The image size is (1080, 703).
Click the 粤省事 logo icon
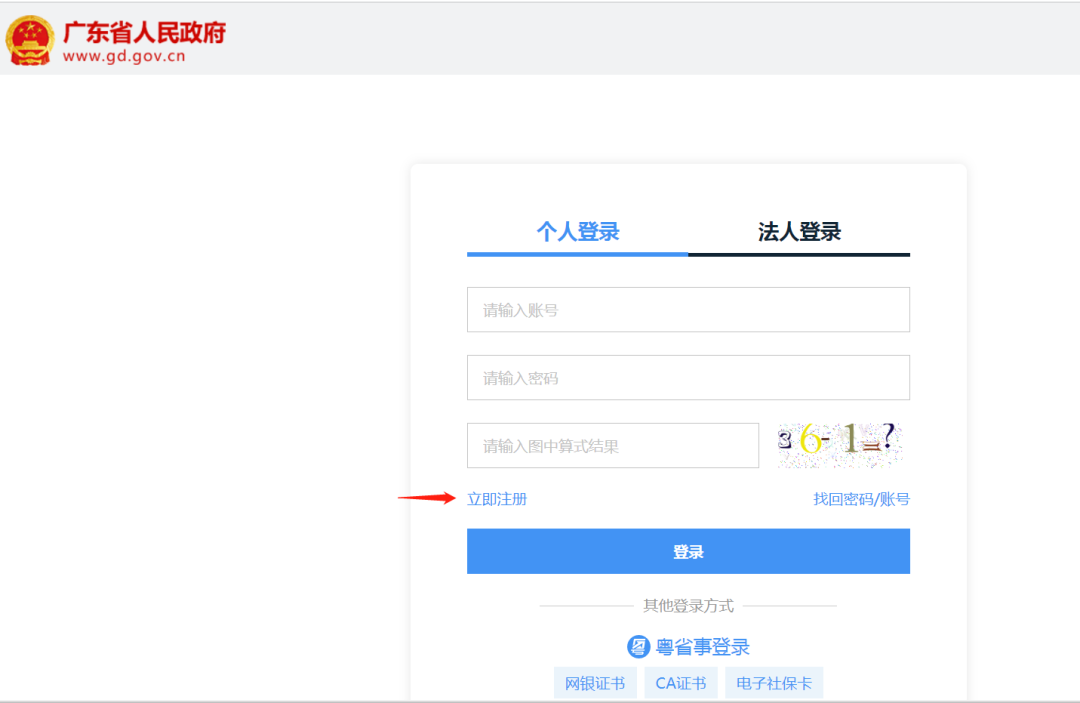click(638, 647)
